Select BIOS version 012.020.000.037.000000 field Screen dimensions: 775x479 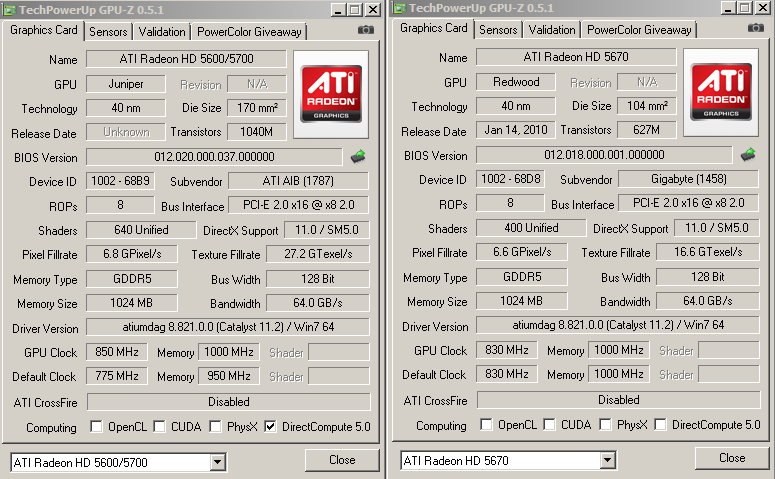tap(214, 157)
